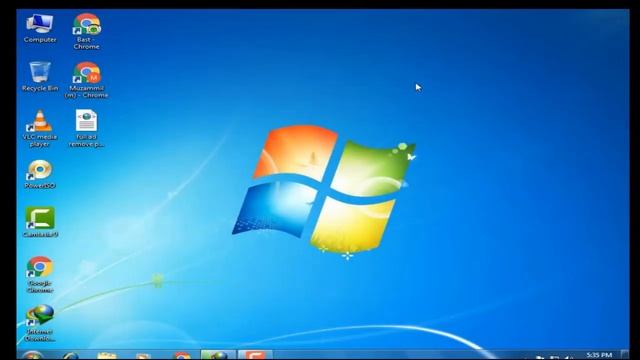Click the Internet Download Manager desktop shortcut
This screenshot has height=360, width=640.
40,322
